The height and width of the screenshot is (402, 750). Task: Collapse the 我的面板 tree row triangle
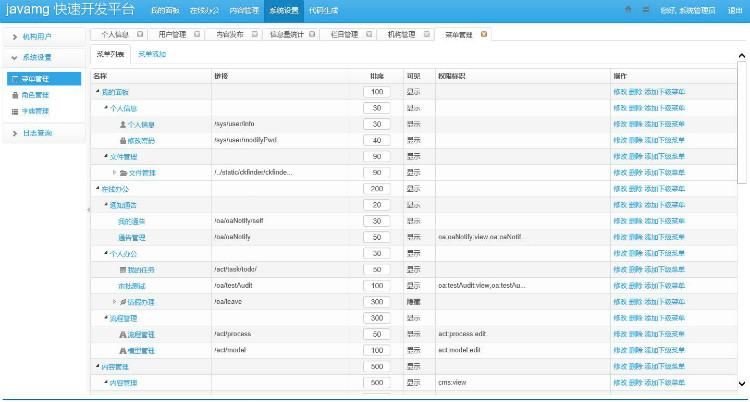(98, 91)
